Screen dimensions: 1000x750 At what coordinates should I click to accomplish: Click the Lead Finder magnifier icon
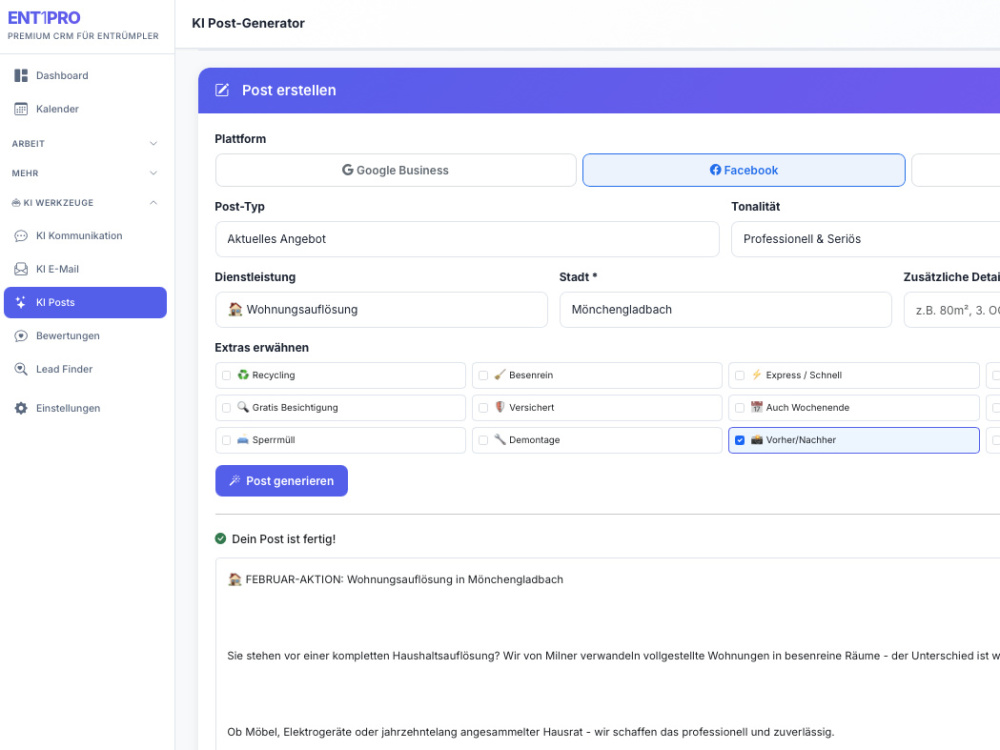[21, 369]
